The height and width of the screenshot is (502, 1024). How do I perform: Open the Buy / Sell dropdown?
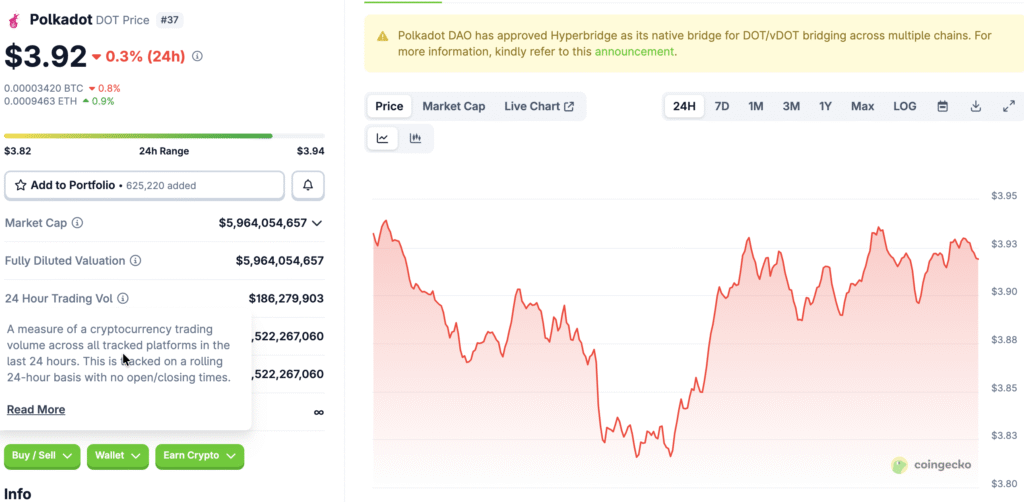click(x=42, y=456)
